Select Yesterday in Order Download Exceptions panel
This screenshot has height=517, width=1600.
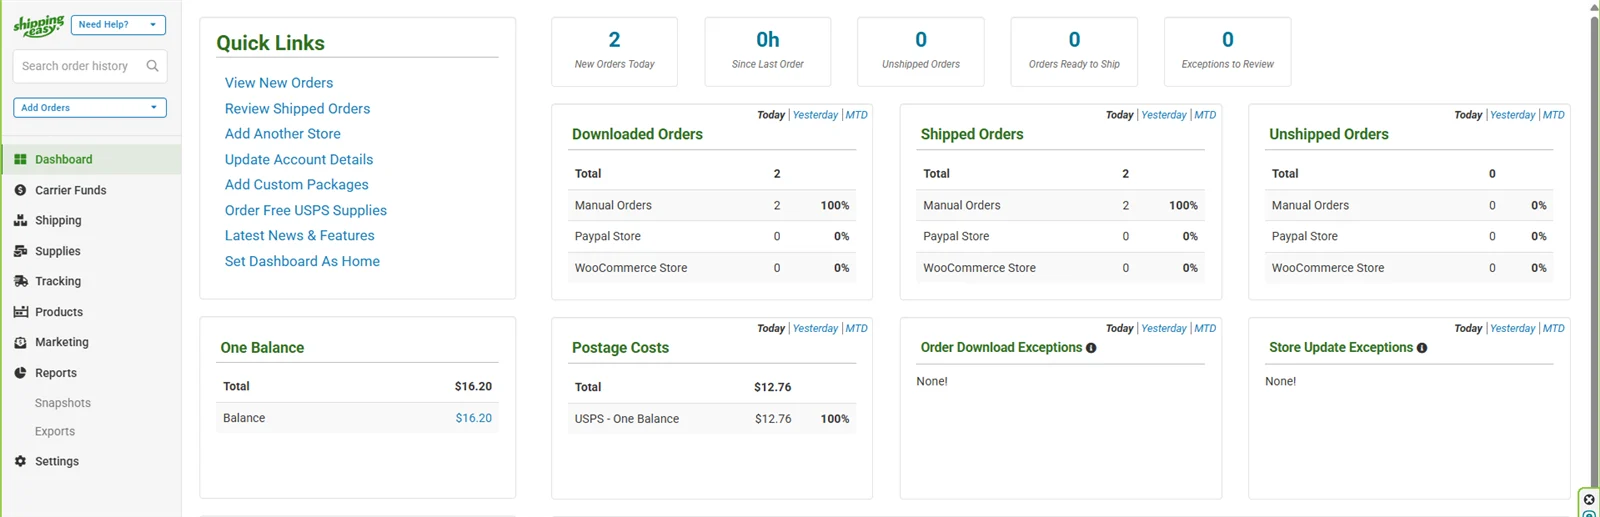tap(1164, 328)
